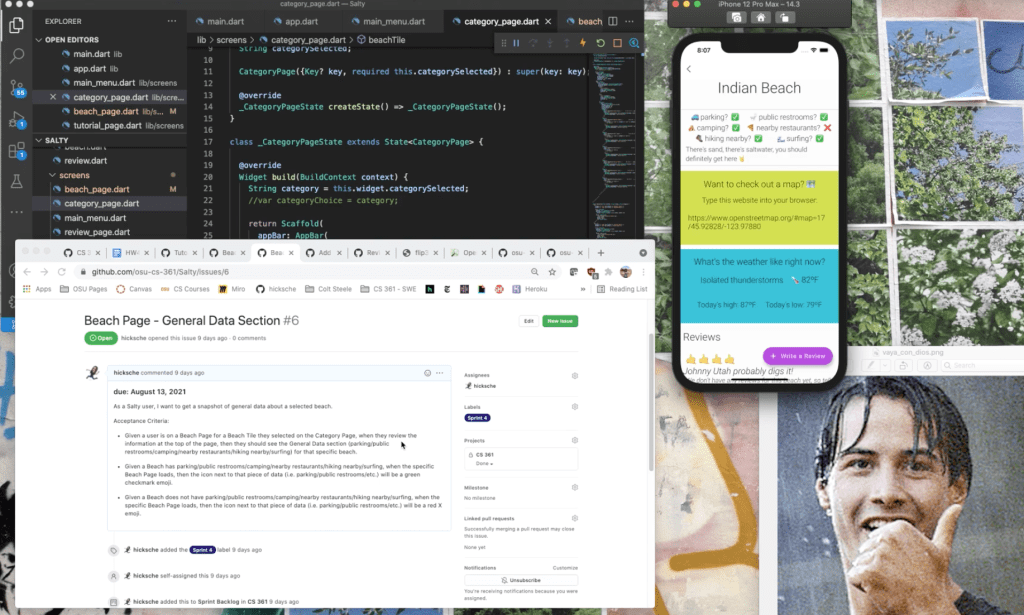Open review_page.dart in the file tree
Screen dimensions: 1024x615
[95, 232]
